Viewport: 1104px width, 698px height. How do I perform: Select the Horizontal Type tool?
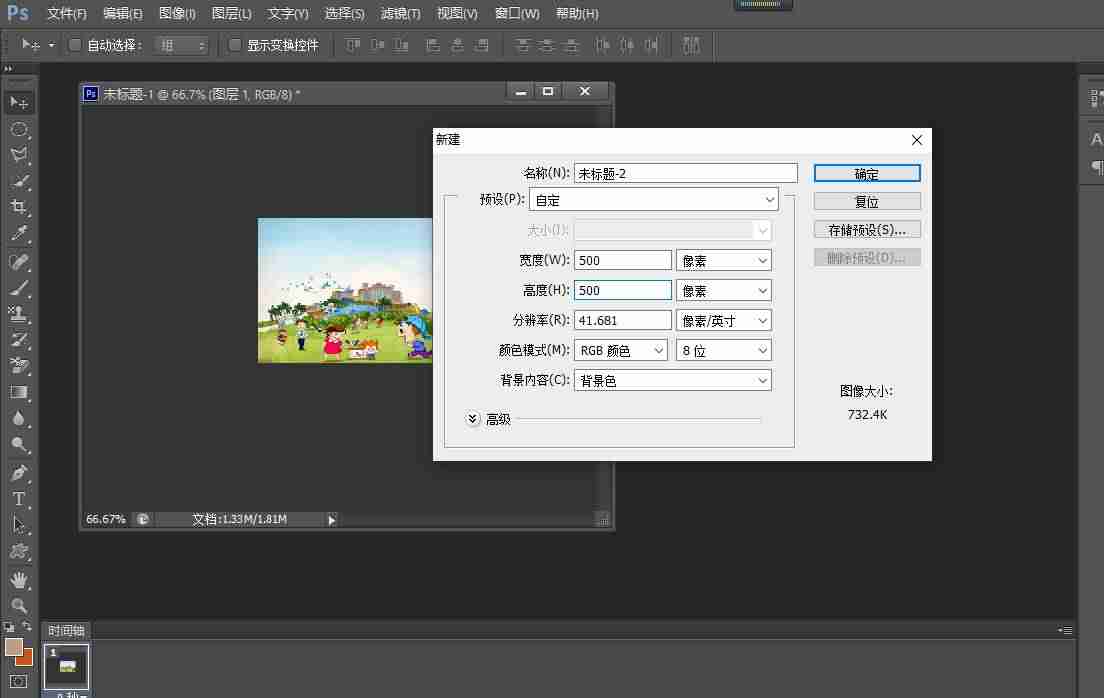click(19, 499)
